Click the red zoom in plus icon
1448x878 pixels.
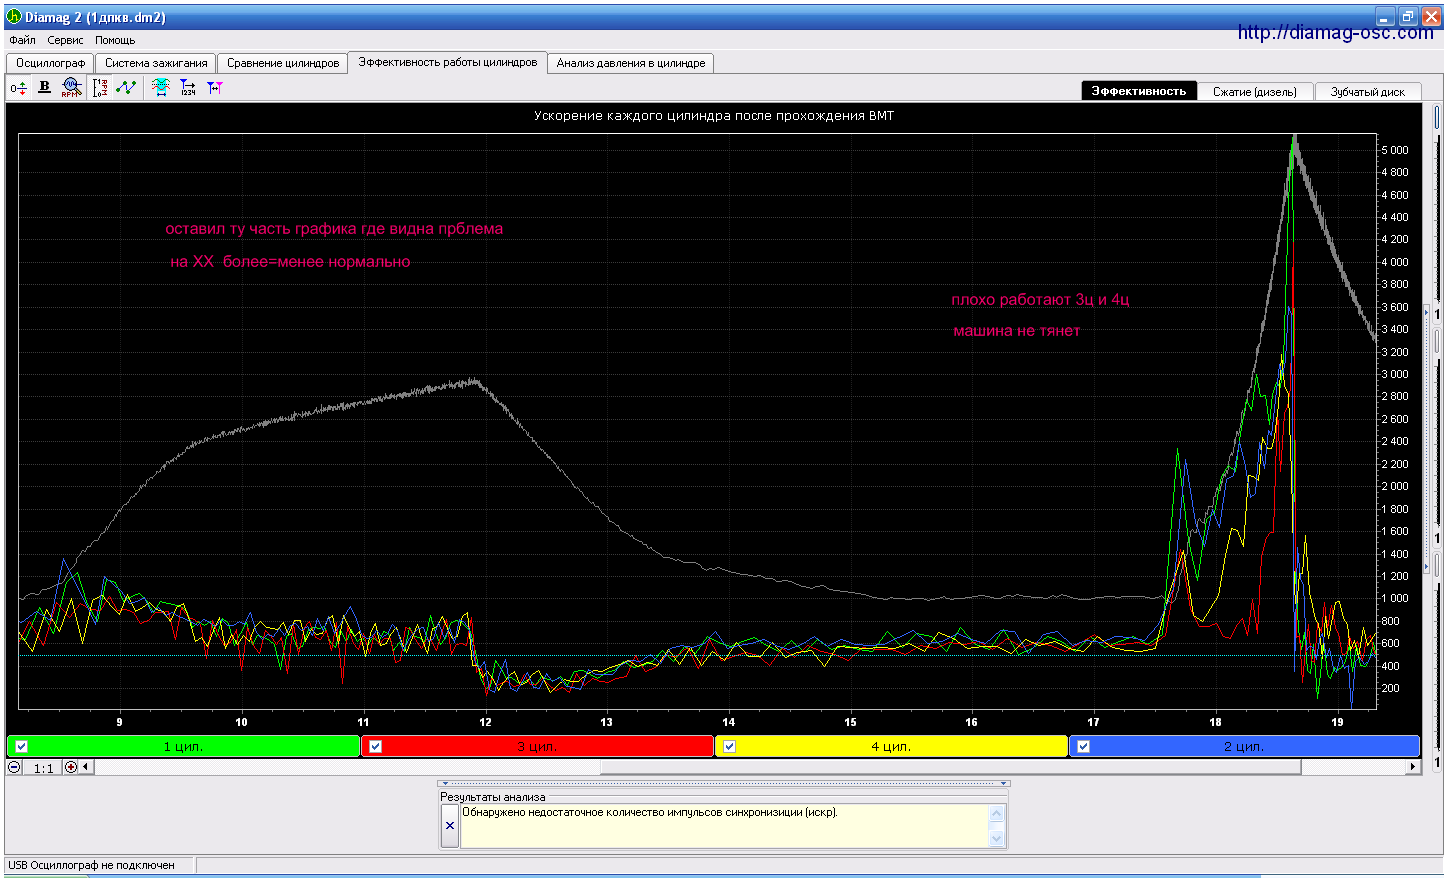71,767
